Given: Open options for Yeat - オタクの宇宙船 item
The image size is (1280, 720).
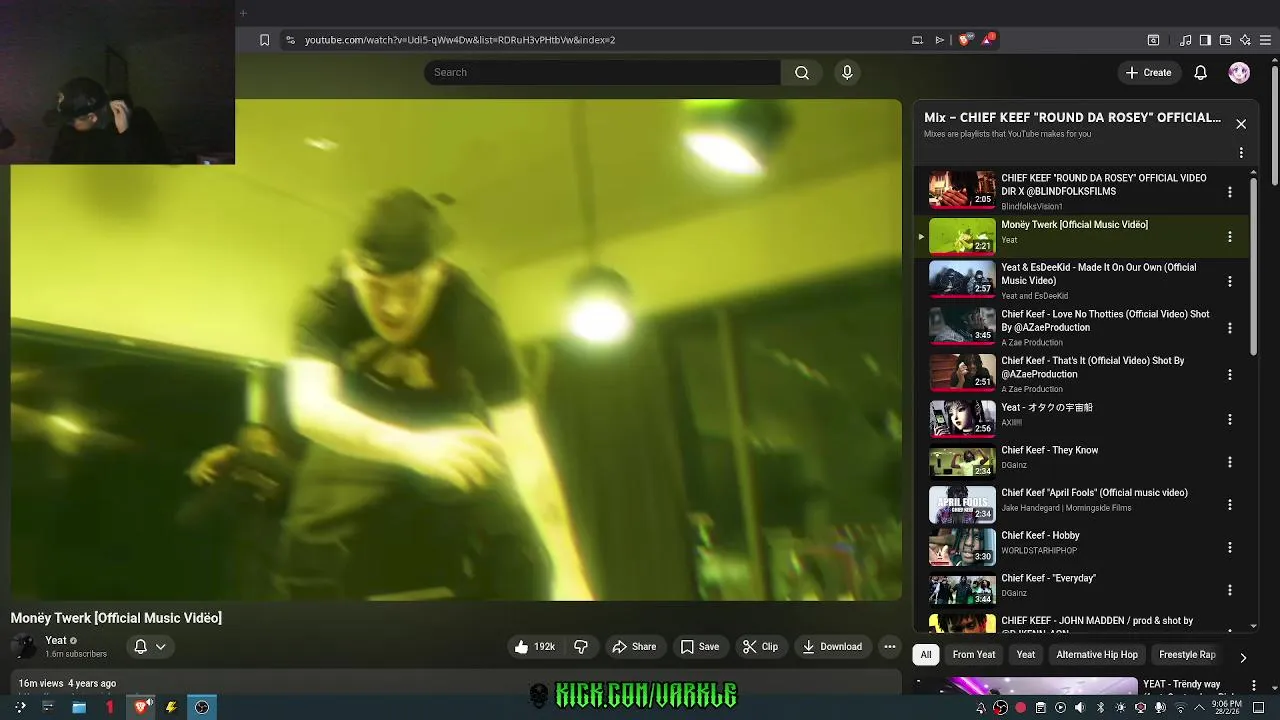Looking at the screenshot, I should [1230, 419].
